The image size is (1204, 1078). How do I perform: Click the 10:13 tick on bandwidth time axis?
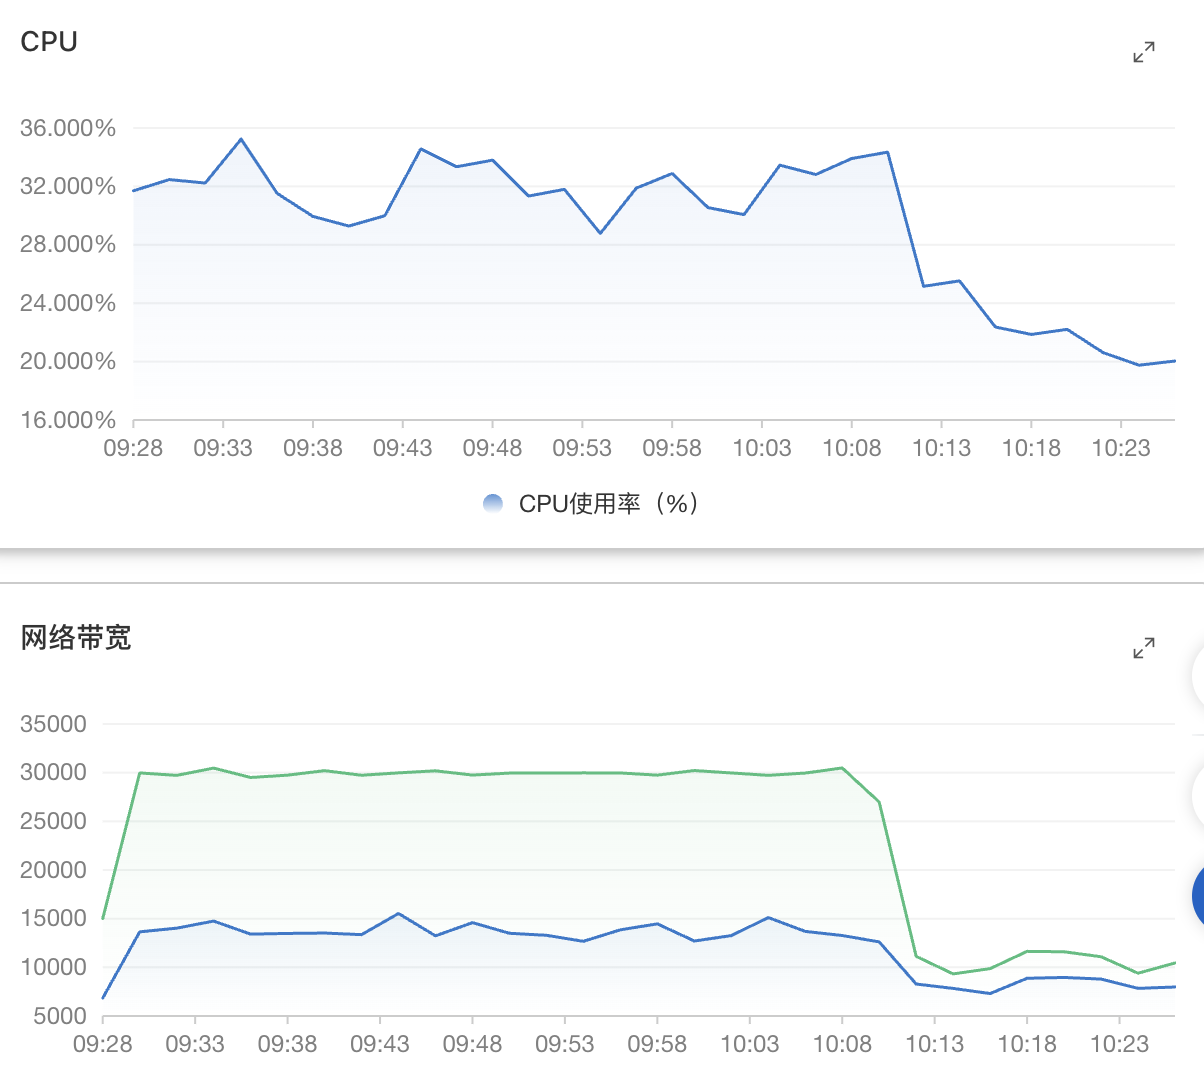pos(934,1044)
